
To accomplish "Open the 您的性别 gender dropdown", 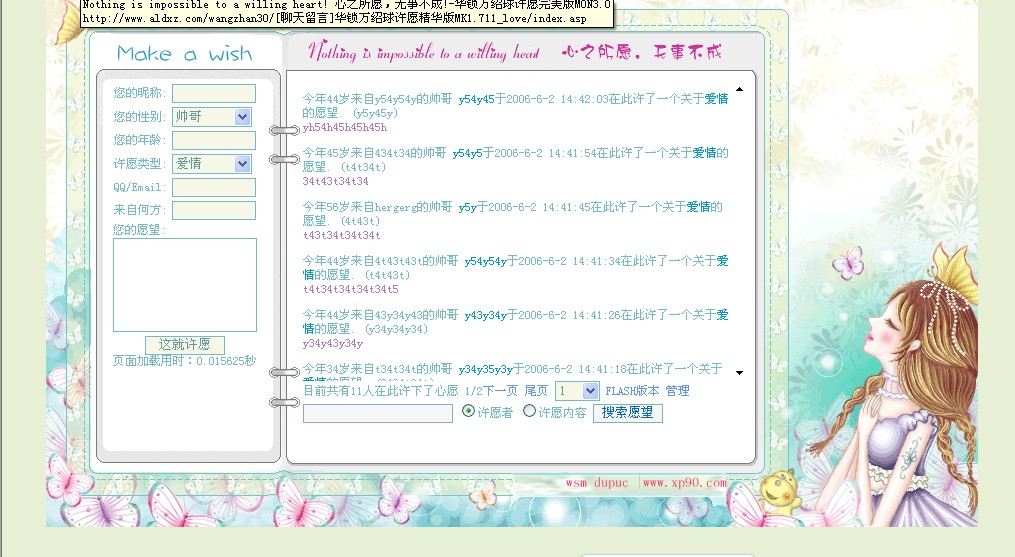I will [242, 117].
